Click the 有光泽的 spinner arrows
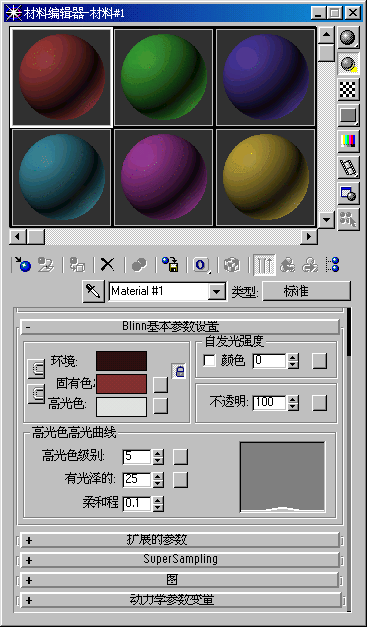367x627 pixels. tap(158, 480)
